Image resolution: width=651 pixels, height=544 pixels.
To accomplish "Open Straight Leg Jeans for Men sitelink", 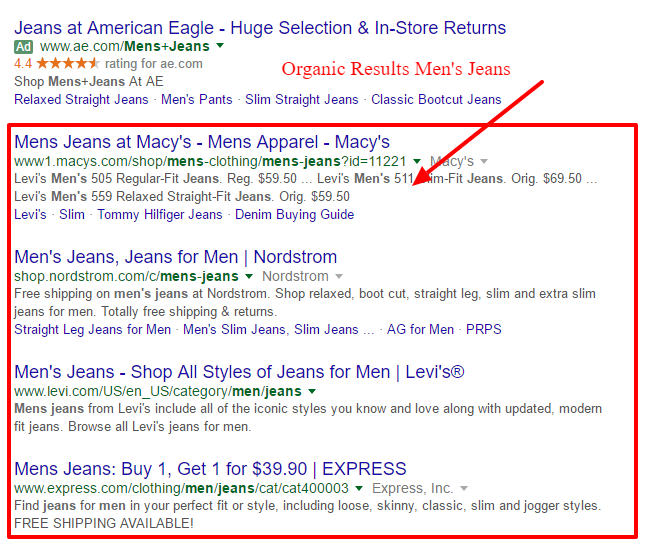I will 93,330.
